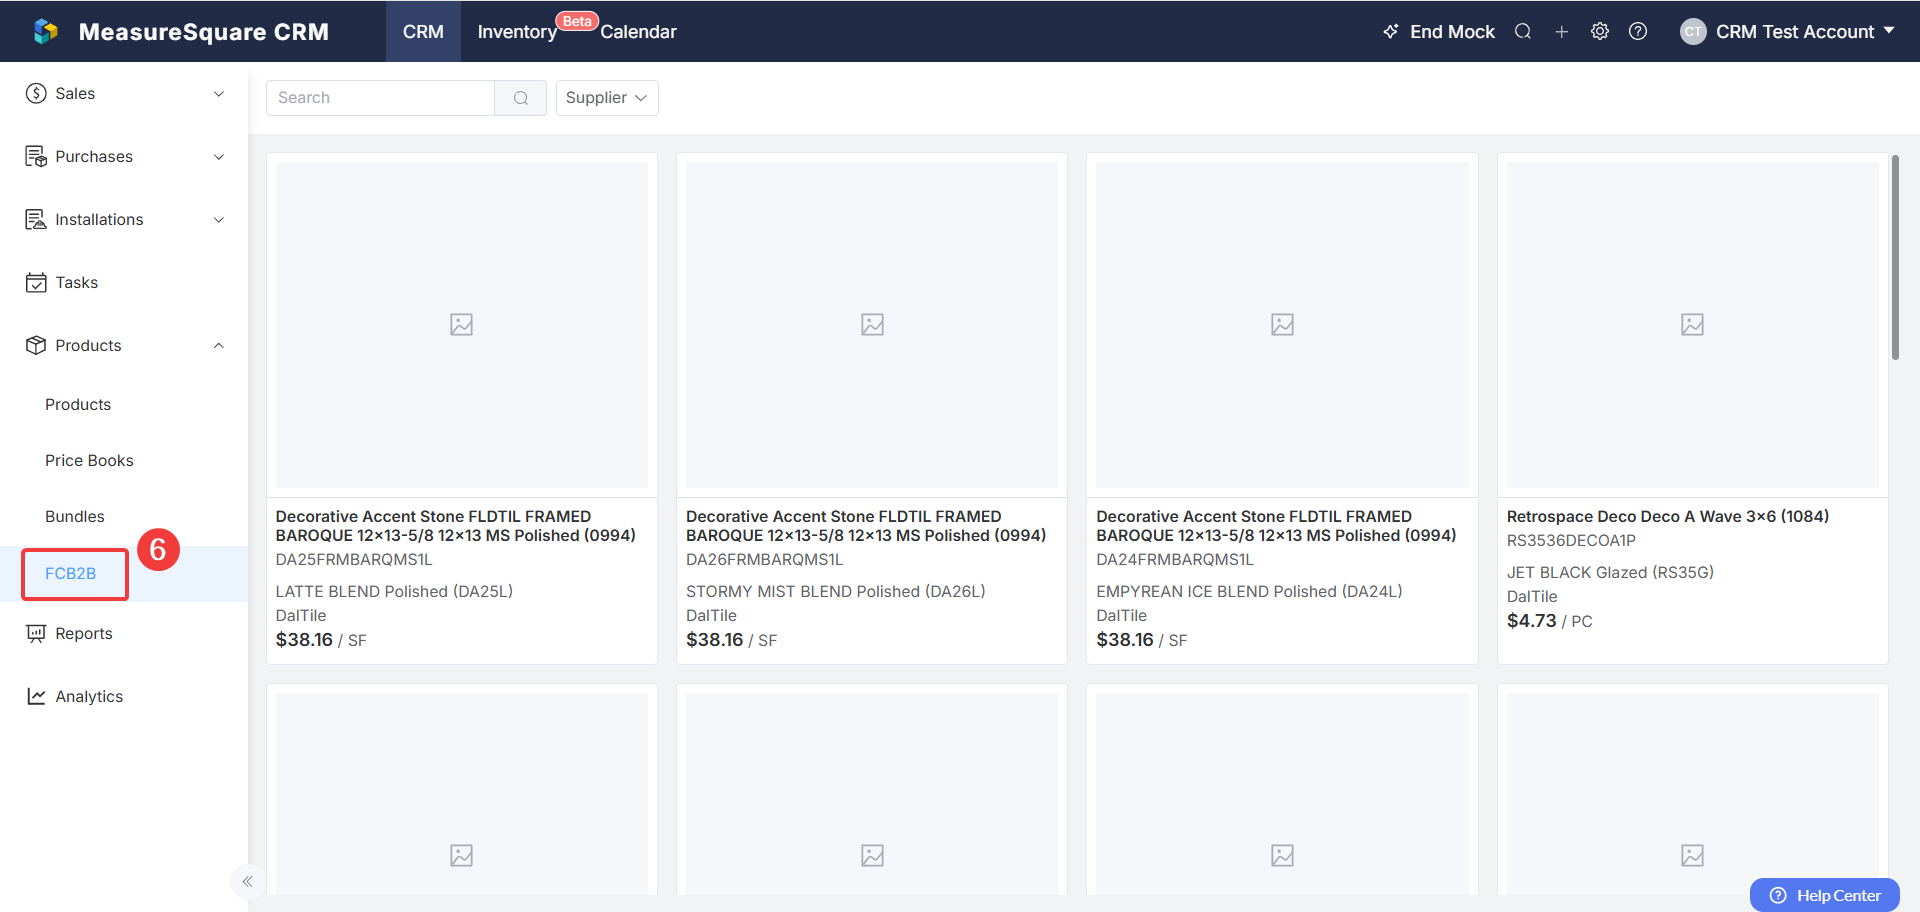Click the product search magnifier button

520,98
